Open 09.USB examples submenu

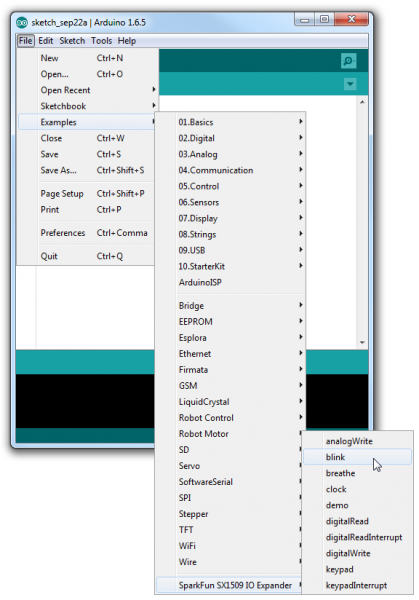(230, 251)
